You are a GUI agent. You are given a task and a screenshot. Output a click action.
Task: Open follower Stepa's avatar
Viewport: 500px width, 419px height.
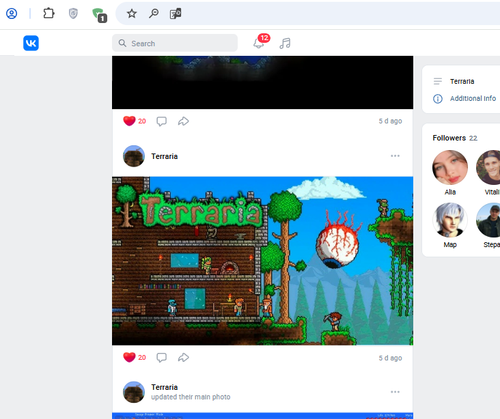click(x=488, y=220)
